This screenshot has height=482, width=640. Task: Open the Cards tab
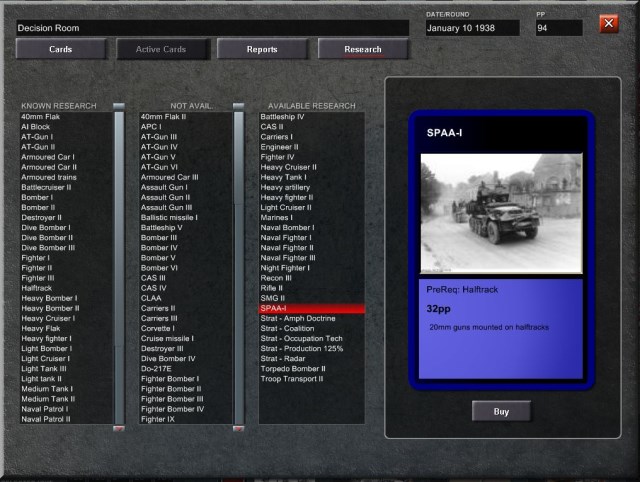coord(60,48)
